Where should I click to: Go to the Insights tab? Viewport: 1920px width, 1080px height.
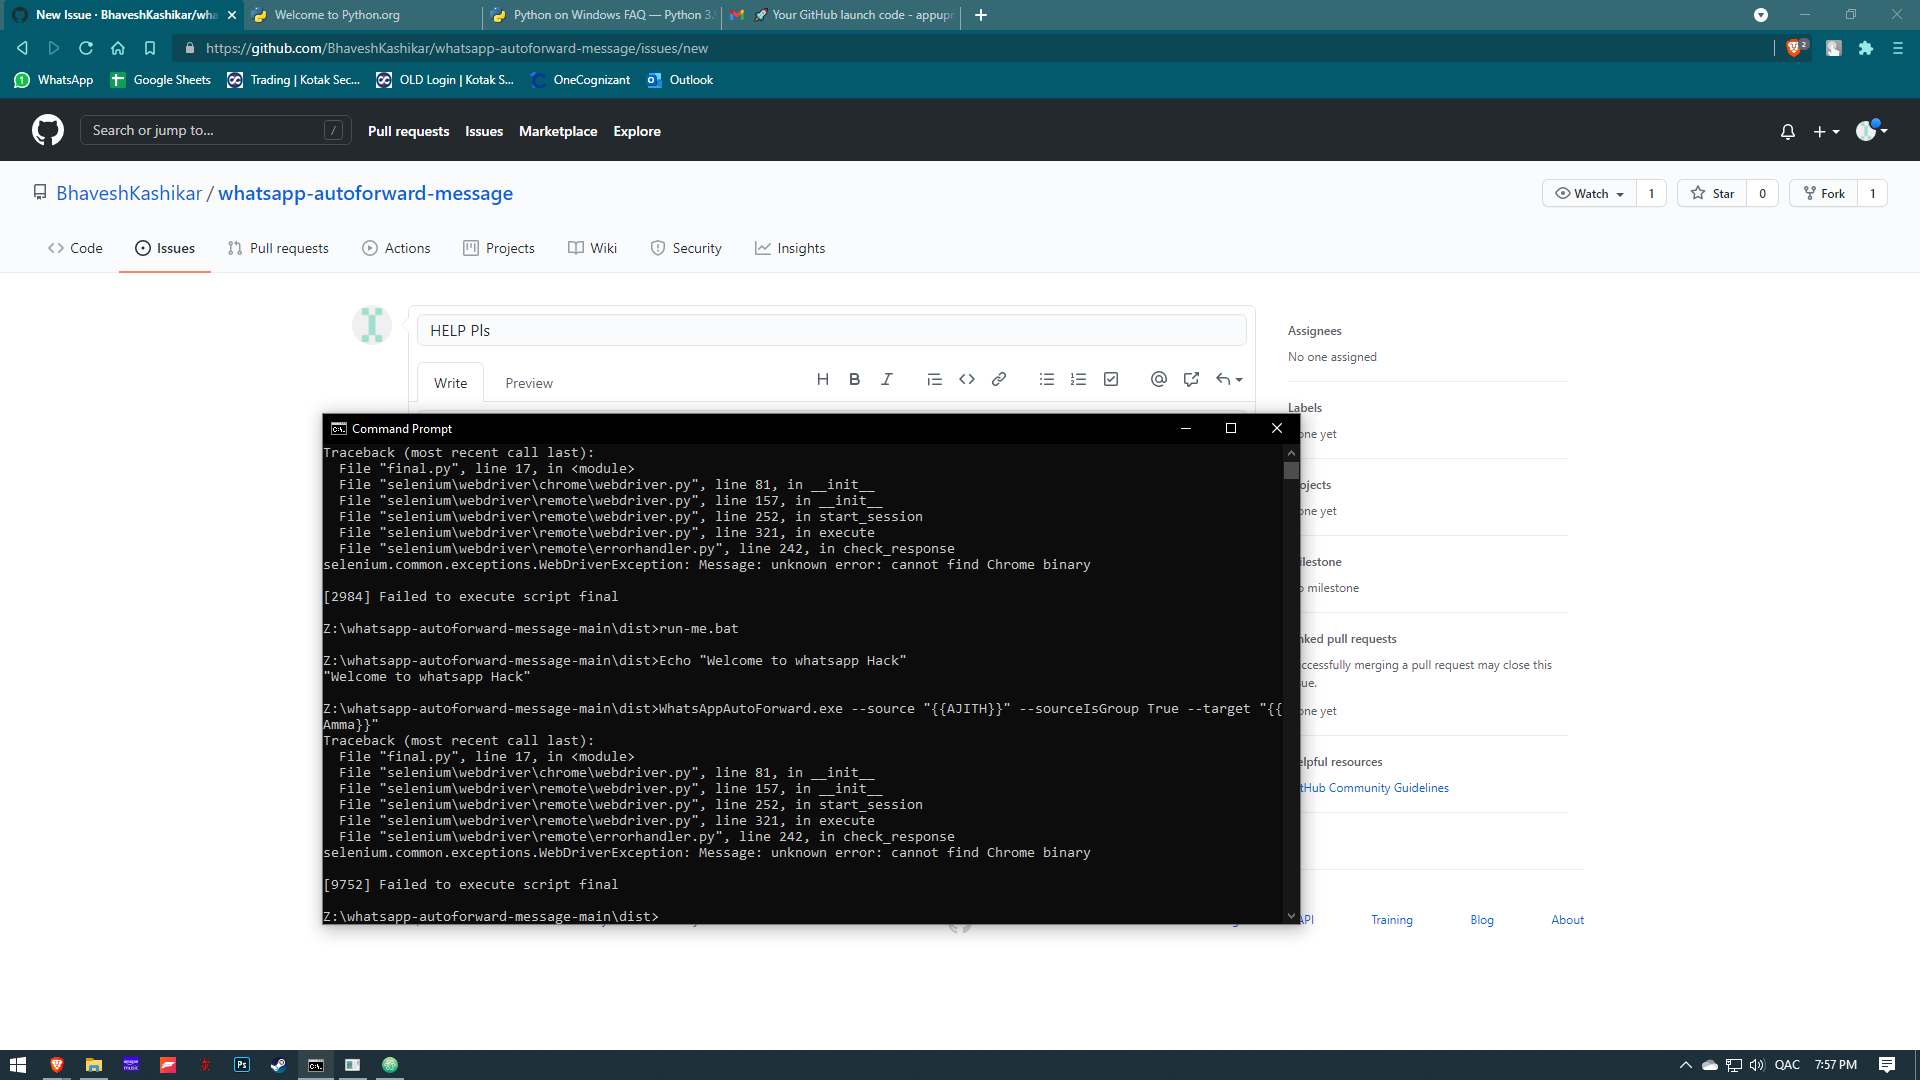coord(790,248)
